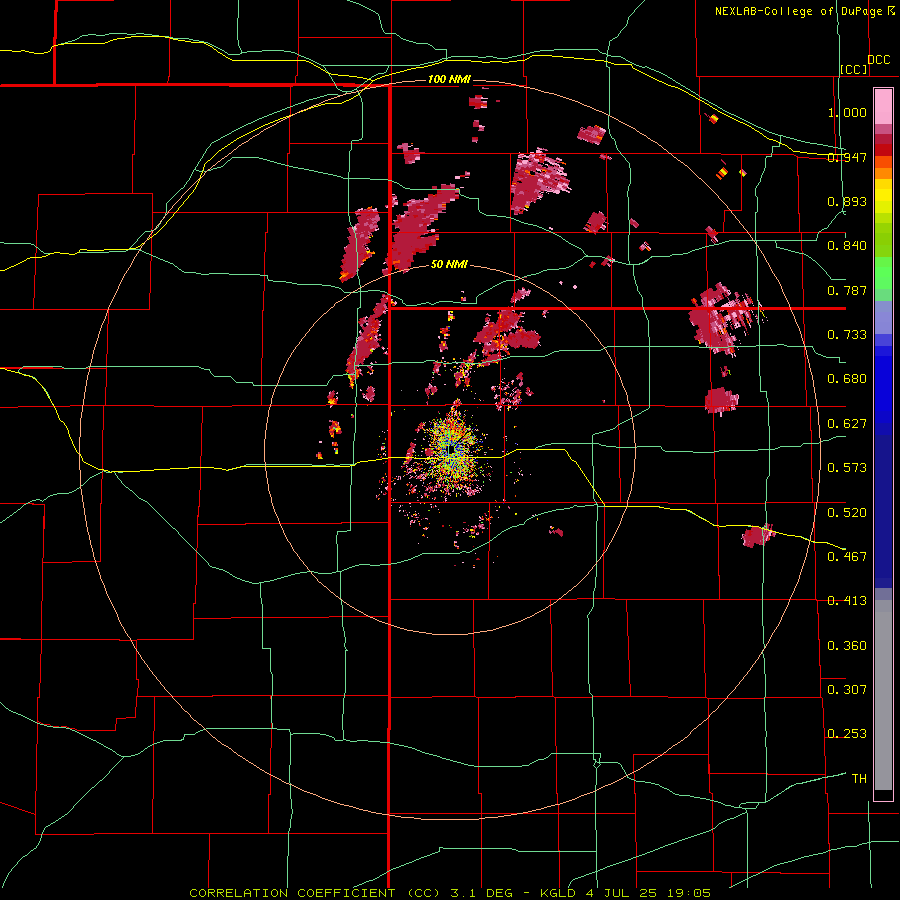Click the 0.733 value on the color scale
This screenshot has height=900, width=900.
coord(847,335)
